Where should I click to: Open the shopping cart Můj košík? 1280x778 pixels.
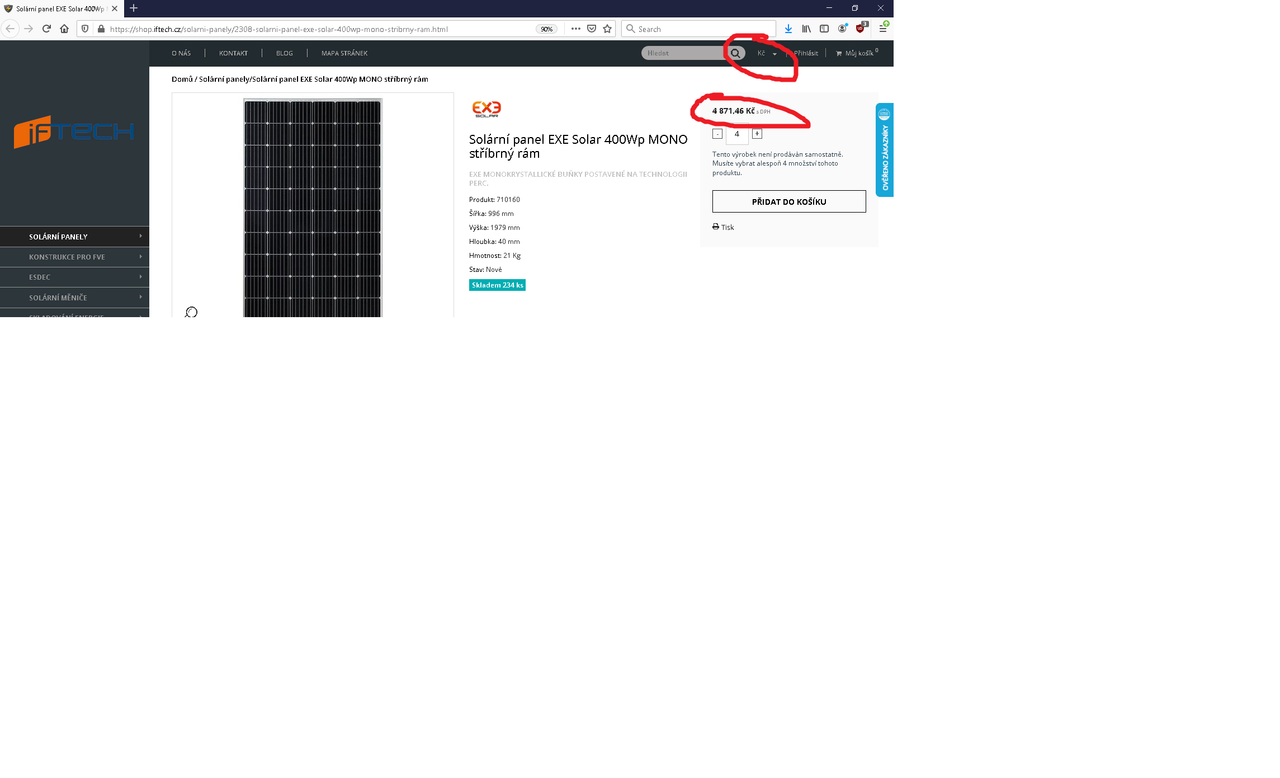tap(857, 53)
